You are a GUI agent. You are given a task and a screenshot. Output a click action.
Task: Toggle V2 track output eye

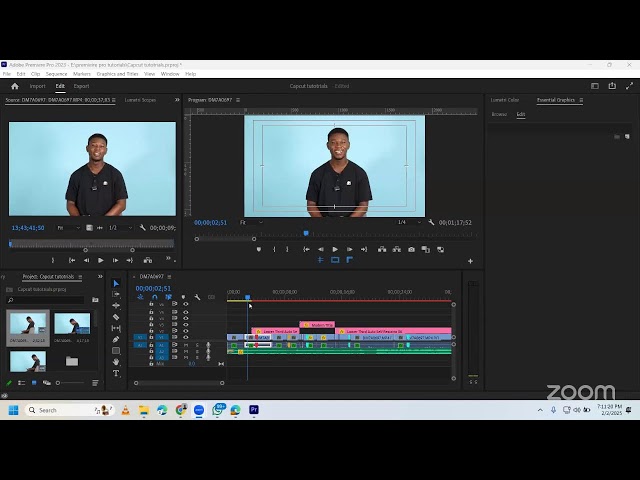click(x=185, y=331)
